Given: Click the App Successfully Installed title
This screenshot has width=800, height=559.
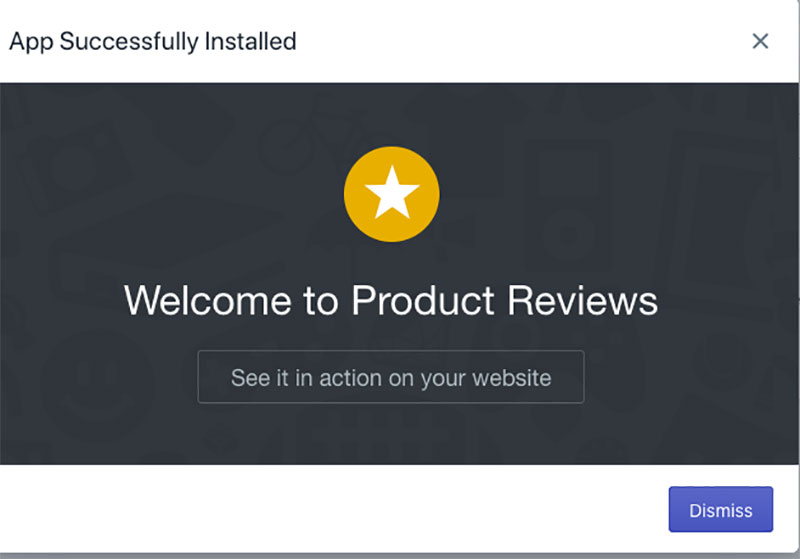Looking at the screenshot, I should click(x=153, y=42).
